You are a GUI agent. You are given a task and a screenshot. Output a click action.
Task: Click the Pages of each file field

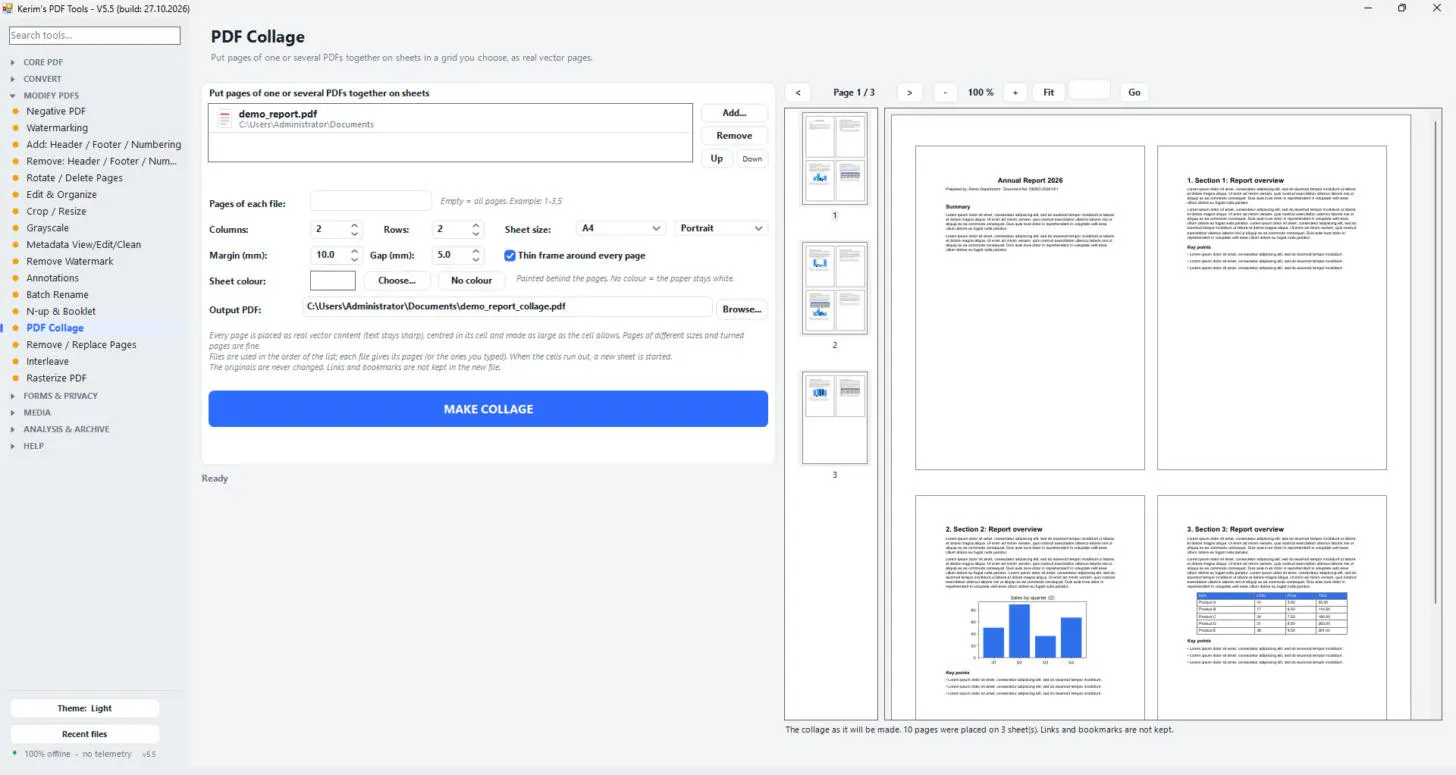pyautogui.click(x=371, y=201)
